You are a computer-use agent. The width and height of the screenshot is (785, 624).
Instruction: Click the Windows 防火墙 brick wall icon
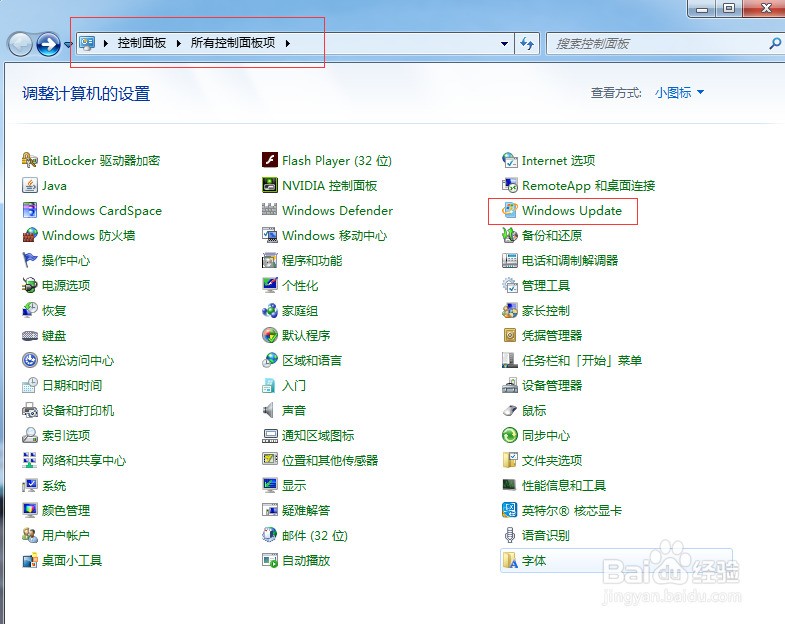pos(30,235)
